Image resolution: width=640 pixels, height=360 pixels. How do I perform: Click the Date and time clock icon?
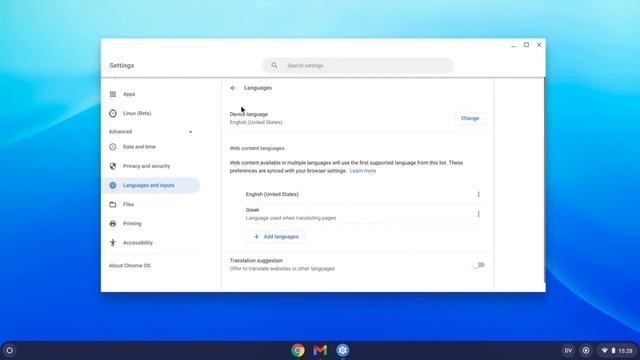(113, 147)
